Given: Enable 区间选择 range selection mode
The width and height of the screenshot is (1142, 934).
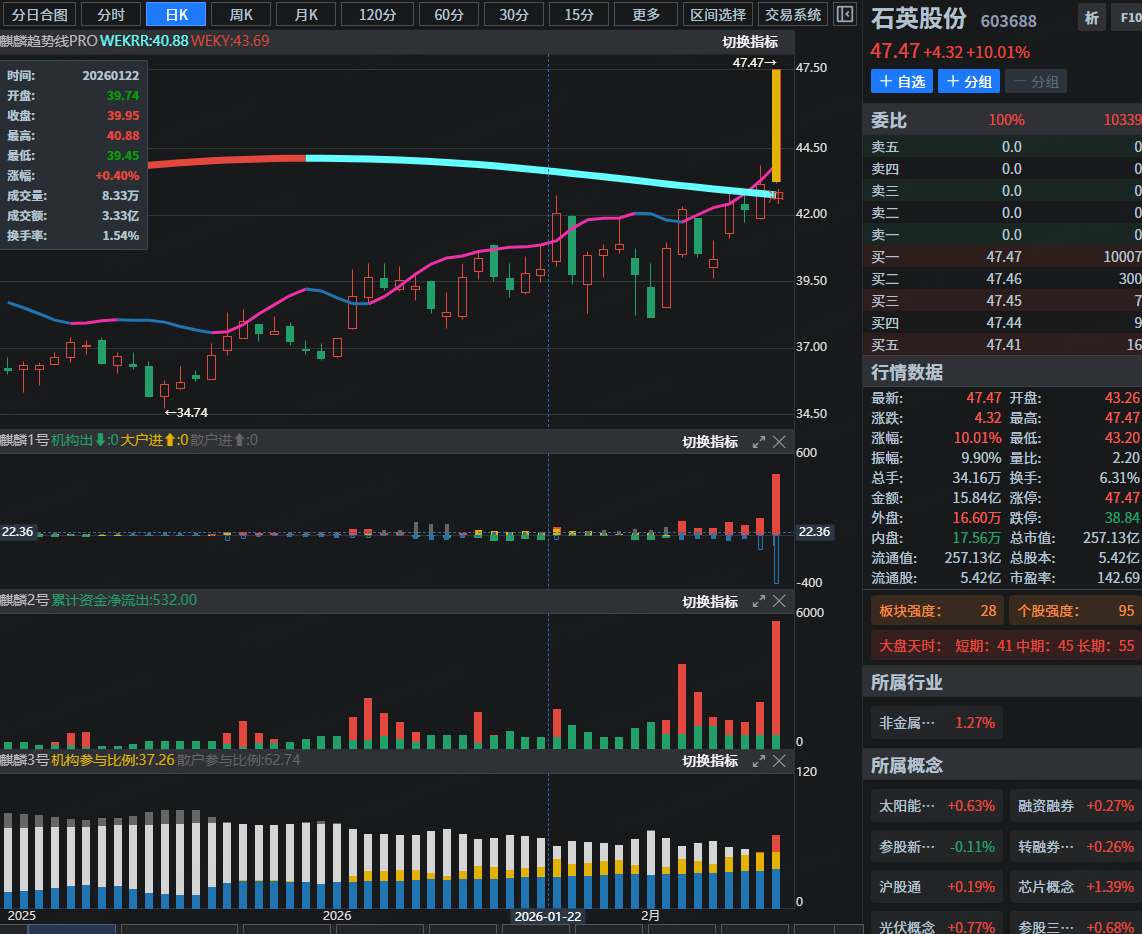Looking at the screenshot, I should pos(718,14).
